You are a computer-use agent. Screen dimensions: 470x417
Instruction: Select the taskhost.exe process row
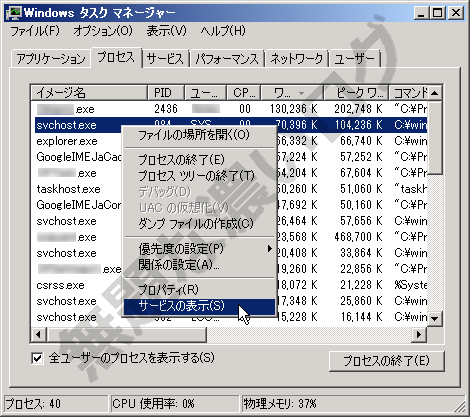point(231,189)
